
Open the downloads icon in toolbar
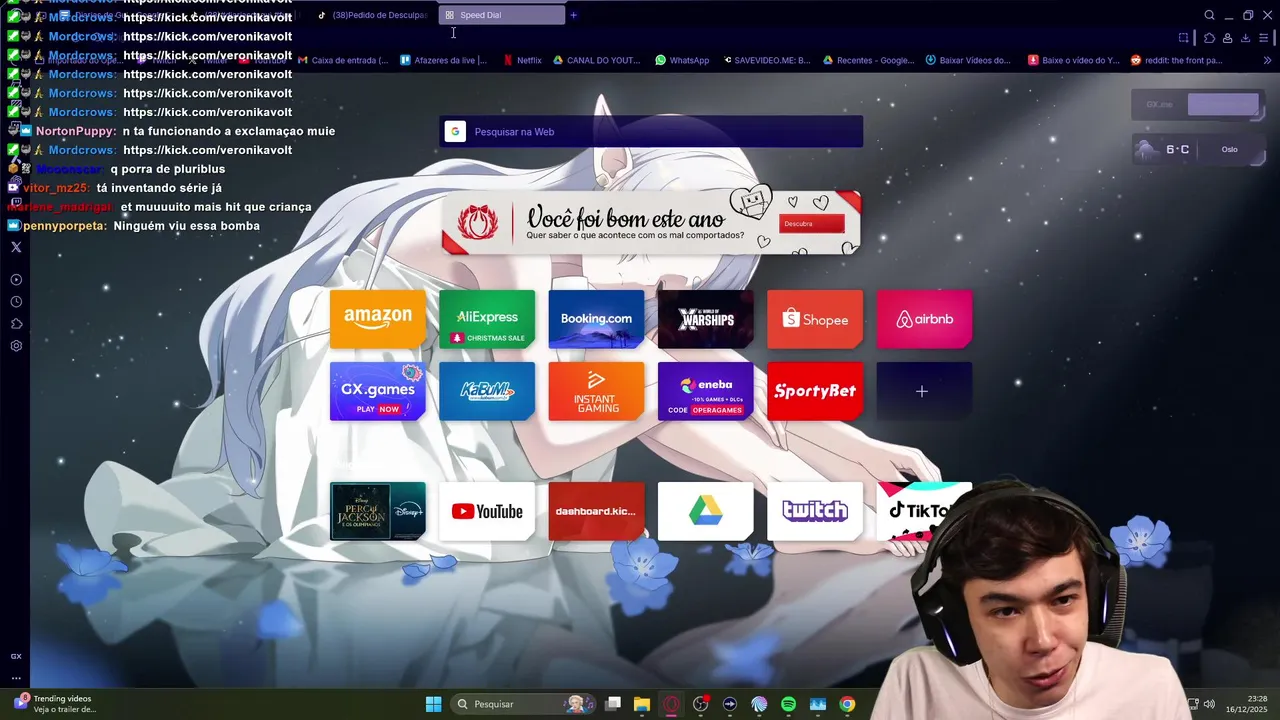point(1245,38)
